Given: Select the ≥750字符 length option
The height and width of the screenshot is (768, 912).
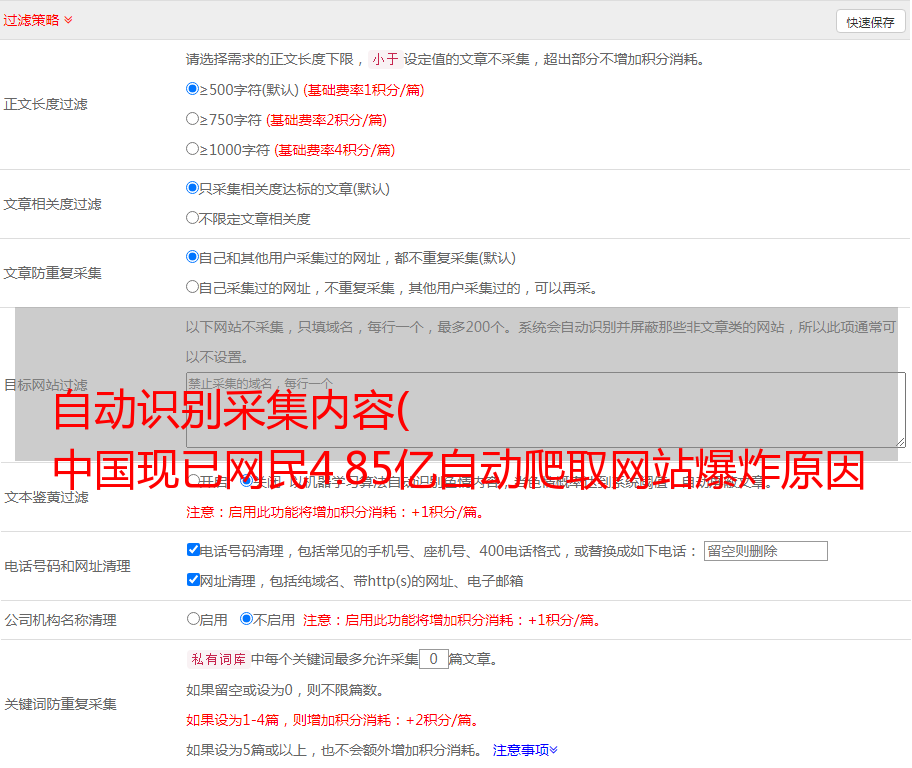Looking at the screenshot, I should click(192, 119).
